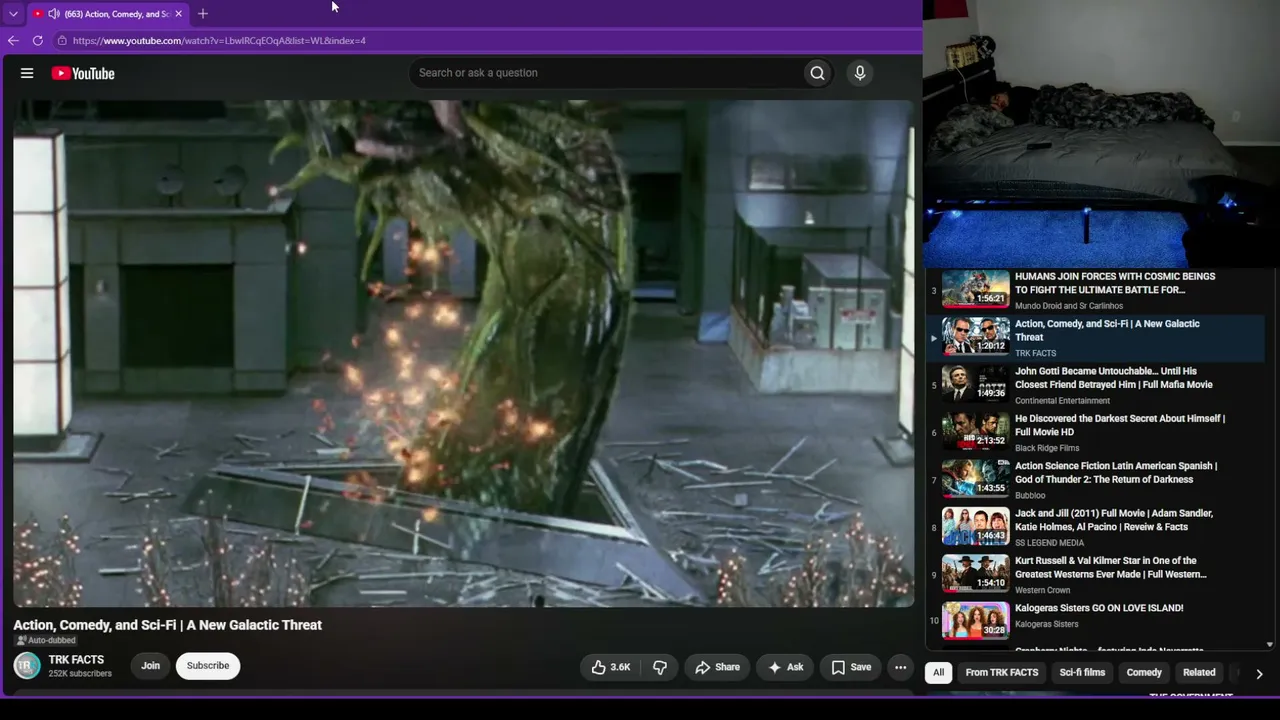Viewport: 1280px width, 720px height.
Task: Open the Kalogeras Sisters video thumbnail
Action: [x=976, y=622]
